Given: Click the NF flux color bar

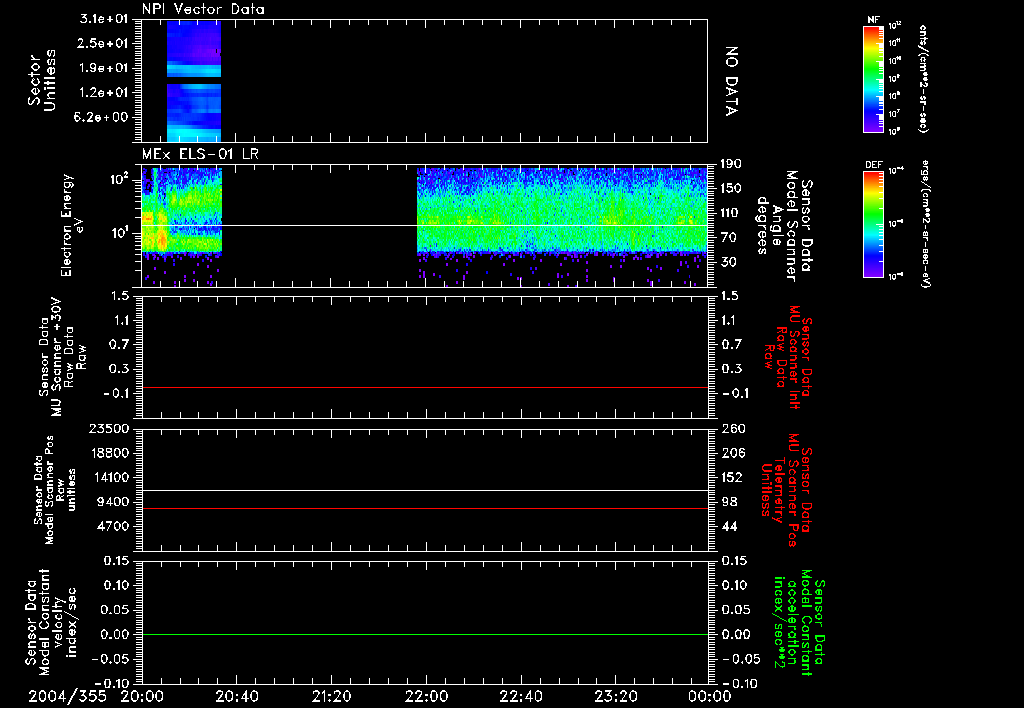Looking at the screenshot, I should pos(873,78).
